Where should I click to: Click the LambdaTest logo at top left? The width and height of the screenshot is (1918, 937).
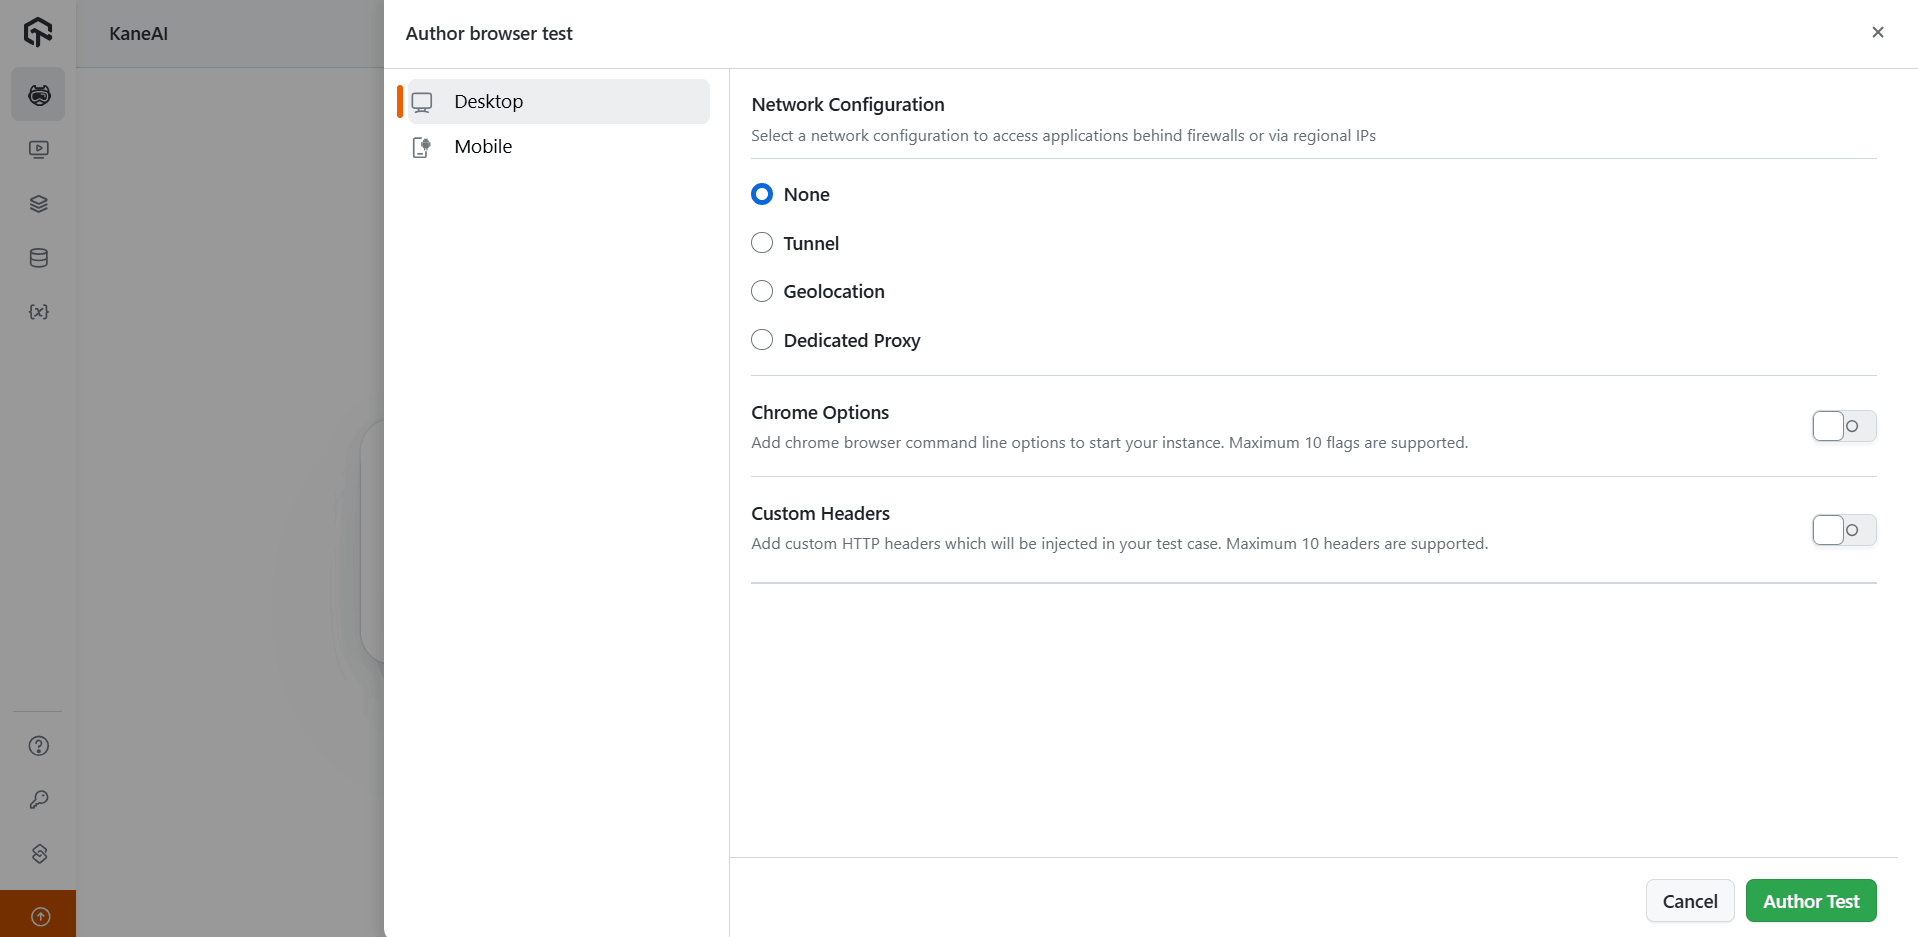[x=37, y=32]
